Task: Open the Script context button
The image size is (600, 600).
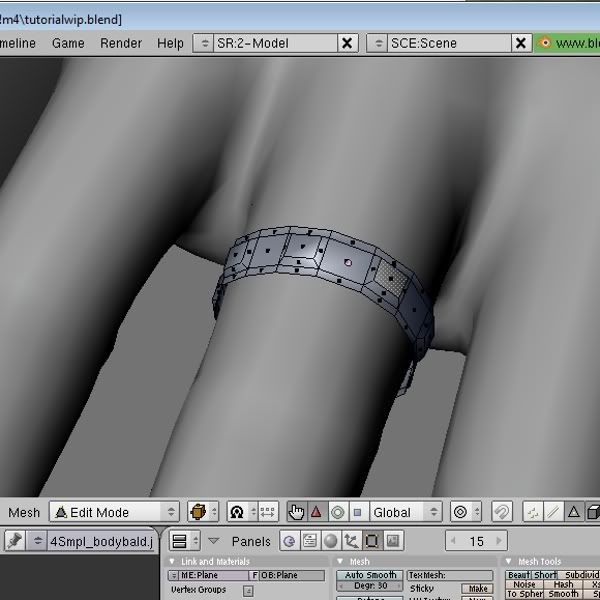Action: 310,541
